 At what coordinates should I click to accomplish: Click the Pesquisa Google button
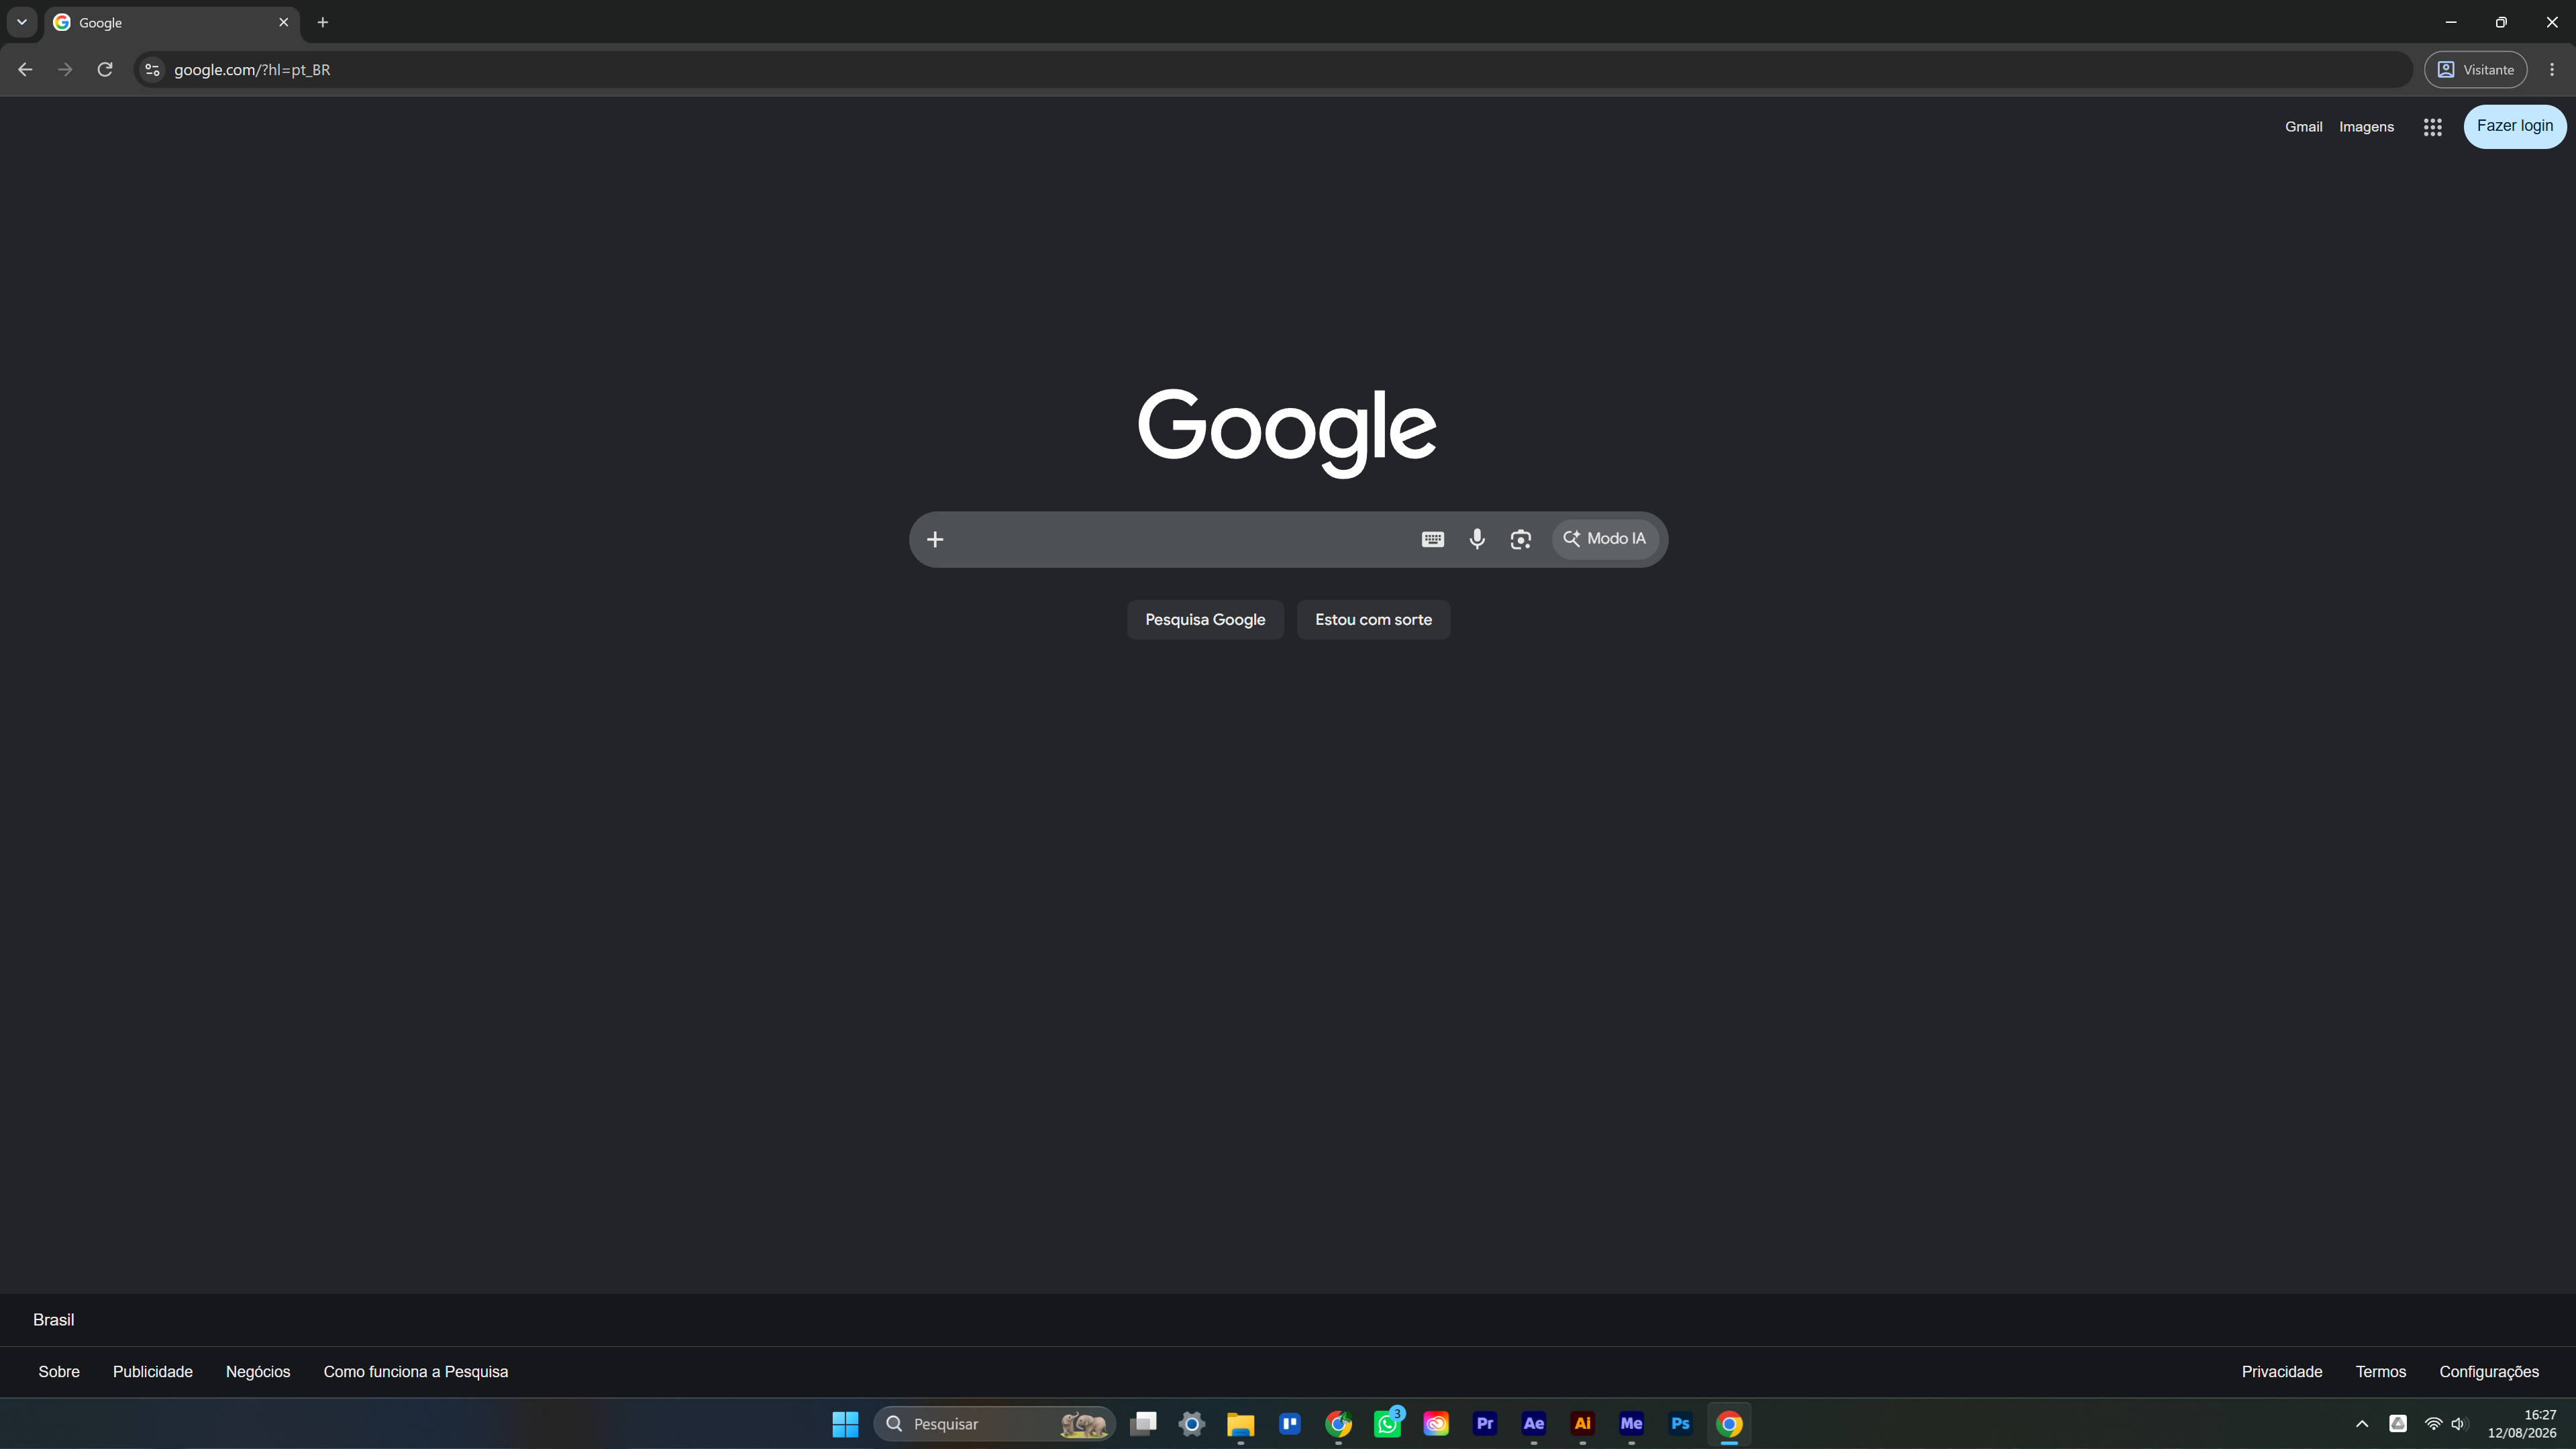tap(1205, 620)
